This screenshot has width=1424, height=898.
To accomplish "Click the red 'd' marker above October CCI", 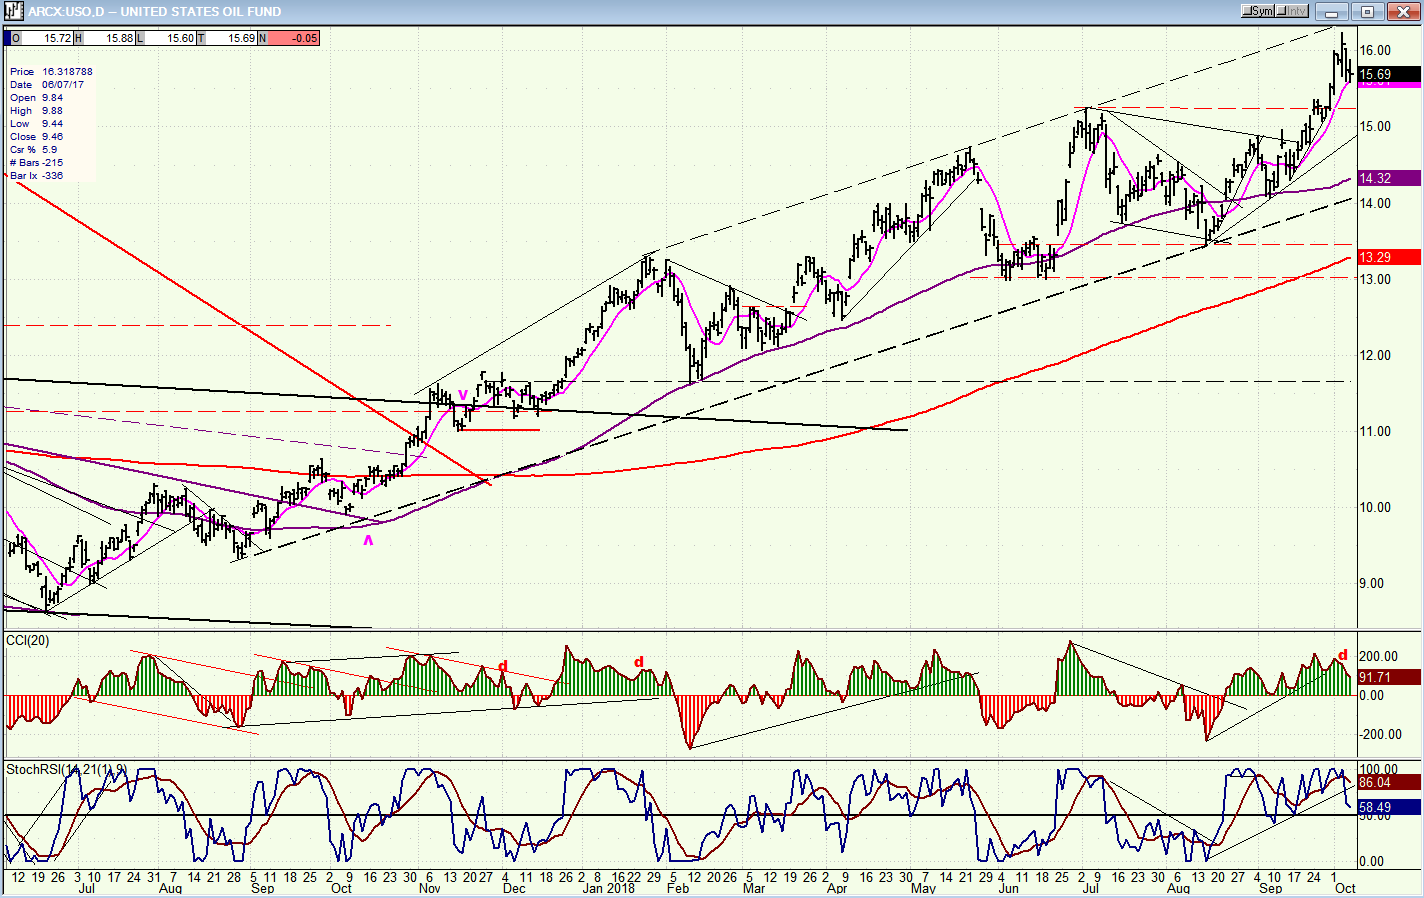I will click(1343, 656).
